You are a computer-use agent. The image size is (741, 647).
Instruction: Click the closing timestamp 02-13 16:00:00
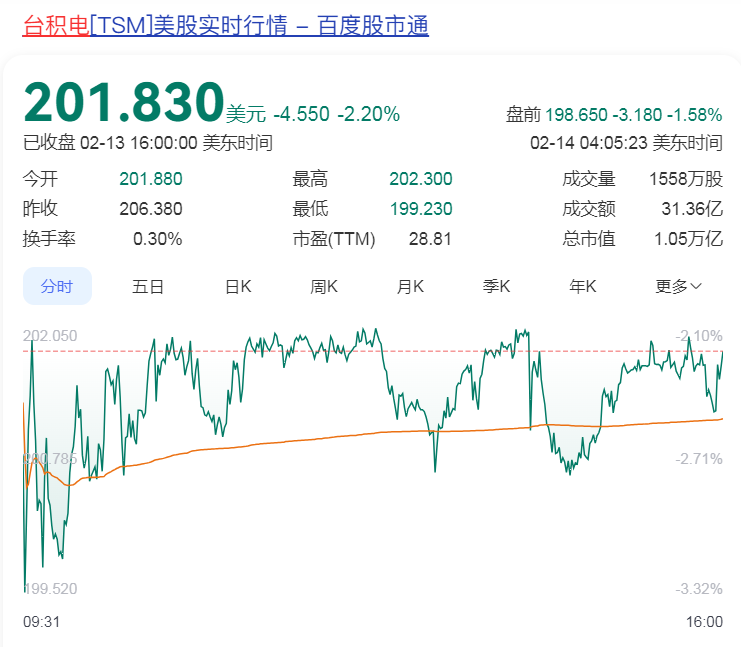[x=138, y=143]
